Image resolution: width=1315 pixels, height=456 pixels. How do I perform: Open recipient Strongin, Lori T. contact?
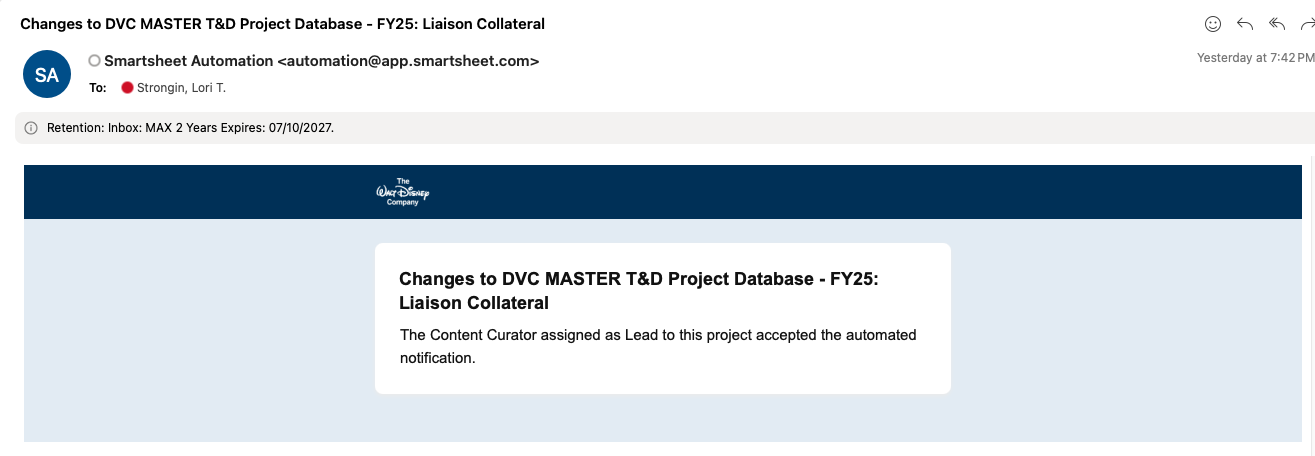[181, 88]
